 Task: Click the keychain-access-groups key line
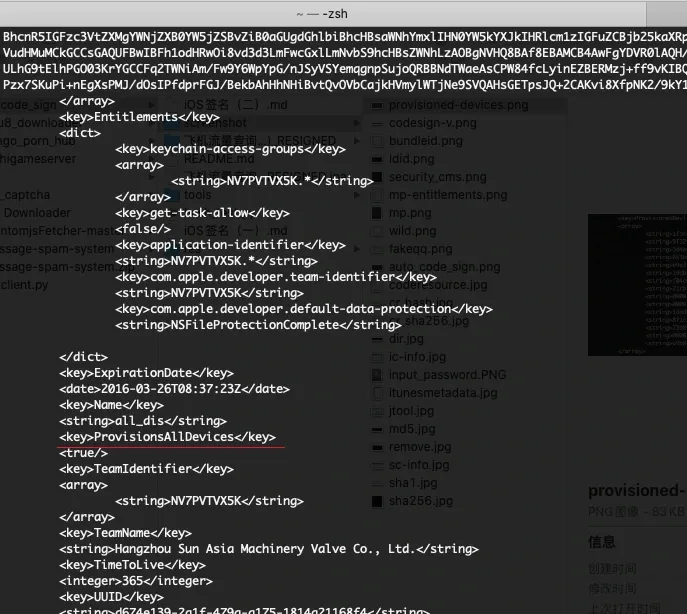tap(230, 149)
